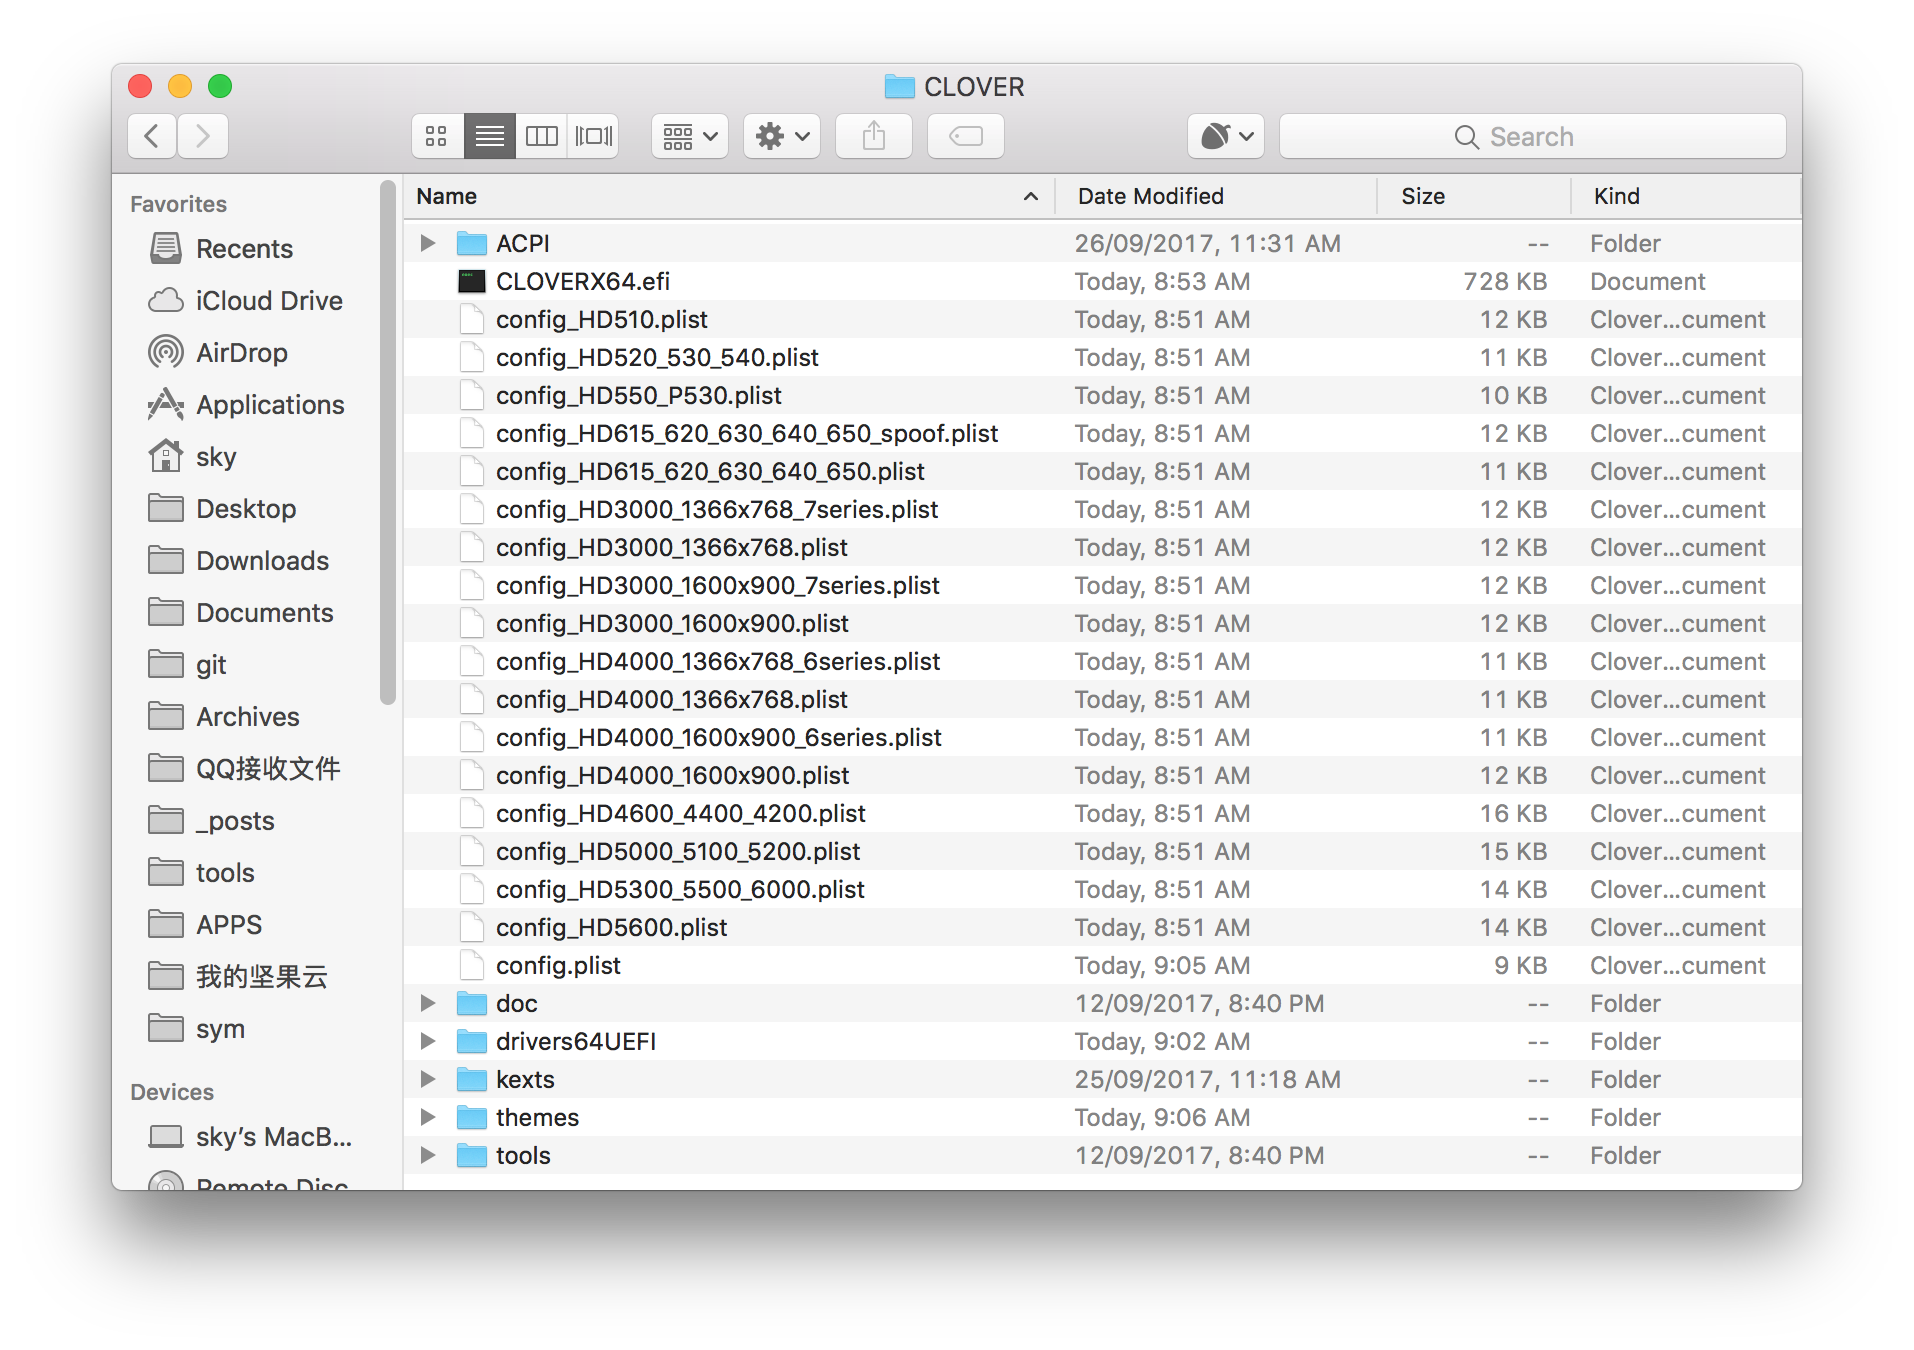
Task: Select the config.plist file
Action: [1102, 965]
